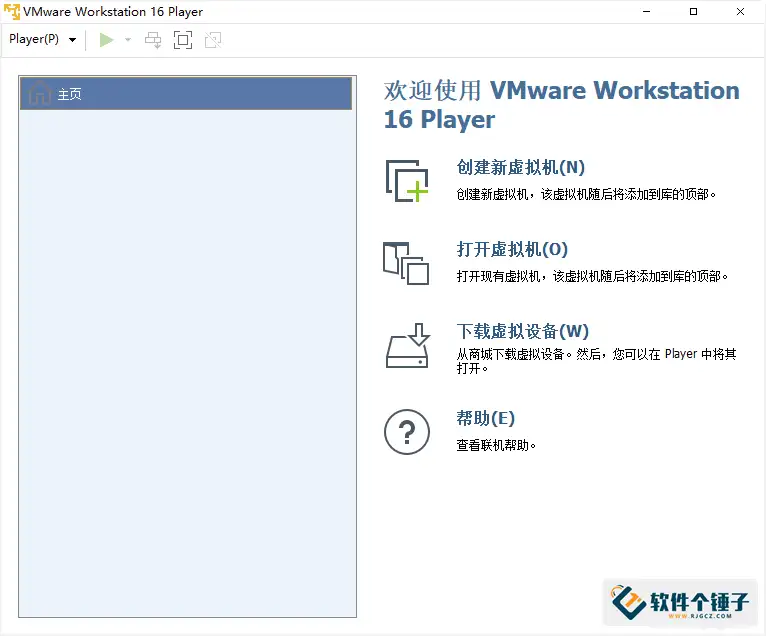Screen dimensions: 766x636
Task: Click the home icon beside 主页
Action: pos(40,93)
